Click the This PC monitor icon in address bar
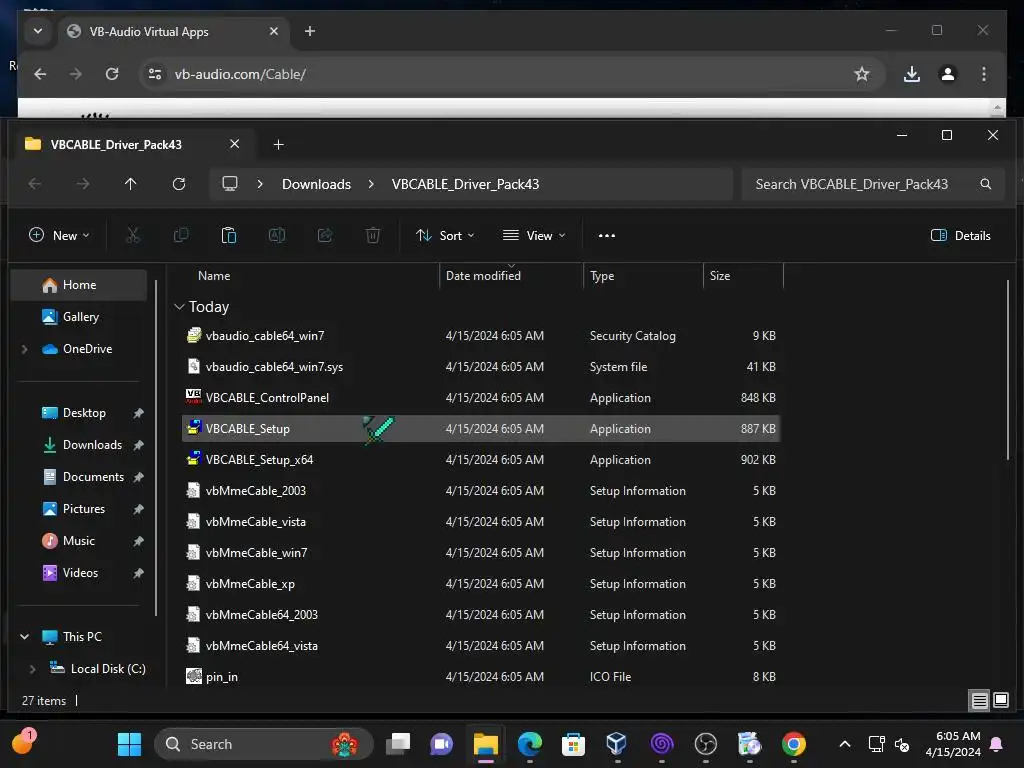Image resolution: width=1024 pixels, height=768 pixels. pyautogui.click(x=230, y=184)
